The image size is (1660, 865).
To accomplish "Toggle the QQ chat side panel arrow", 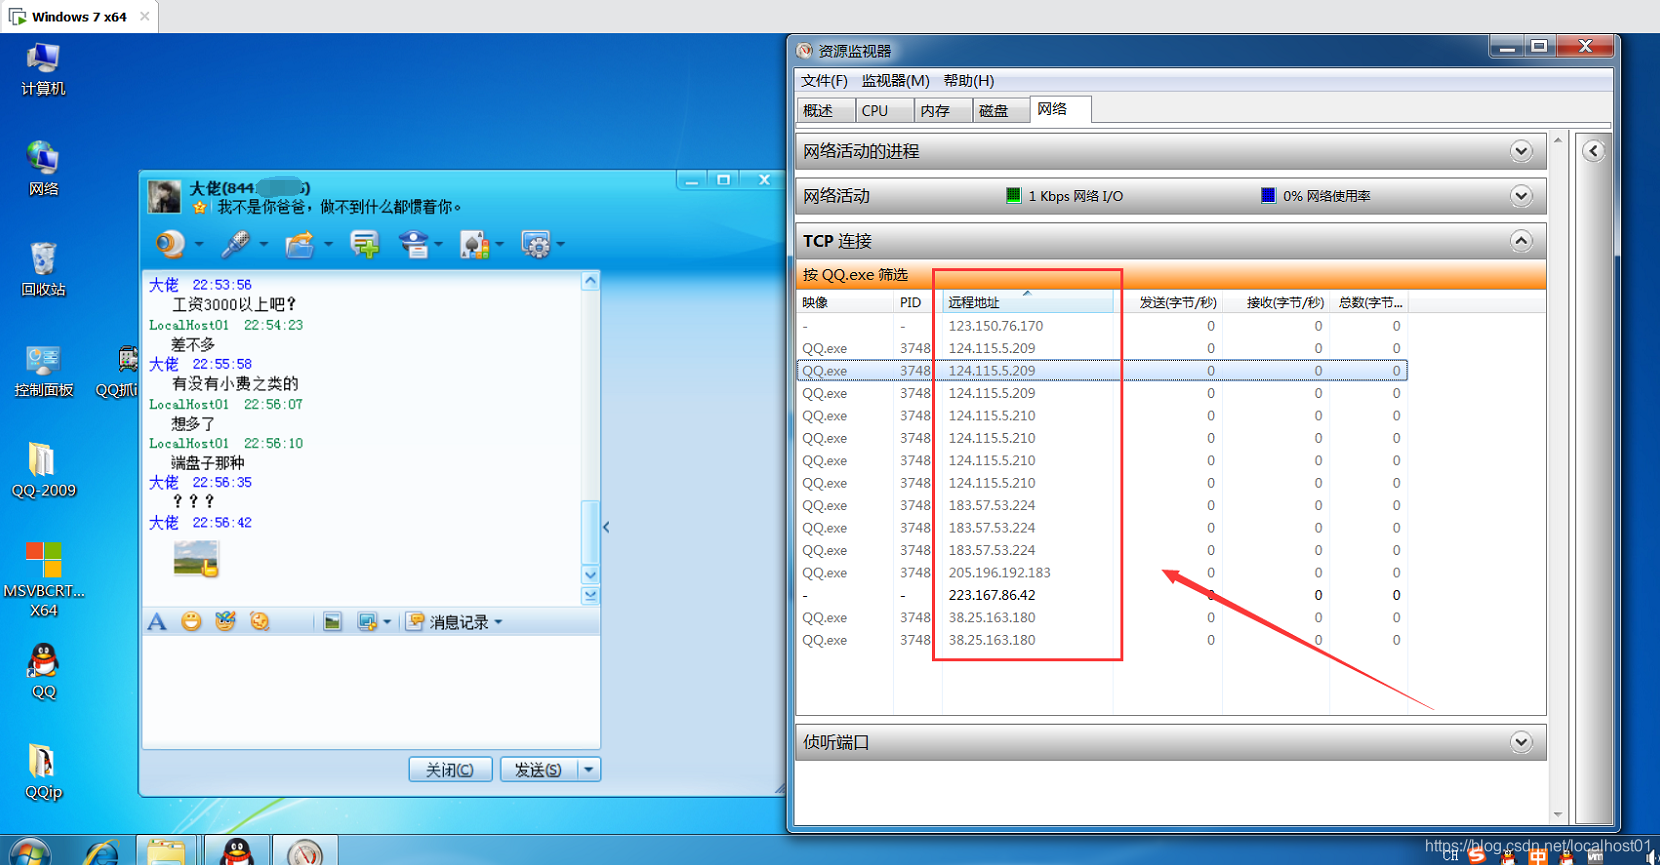I will 606,527.
